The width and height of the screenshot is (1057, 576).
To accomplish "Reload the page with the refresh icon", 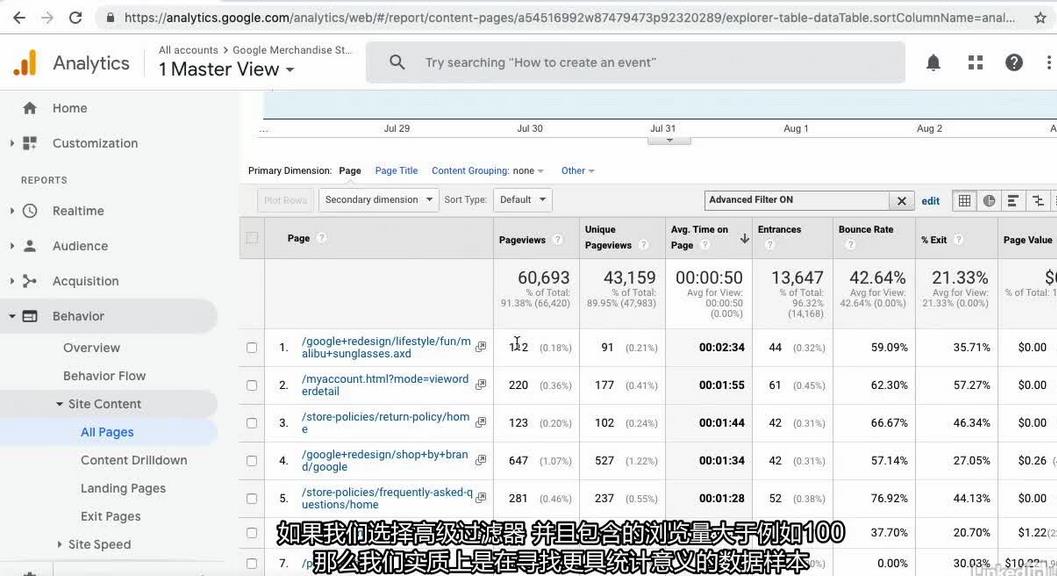I will (x=76, y=18).
